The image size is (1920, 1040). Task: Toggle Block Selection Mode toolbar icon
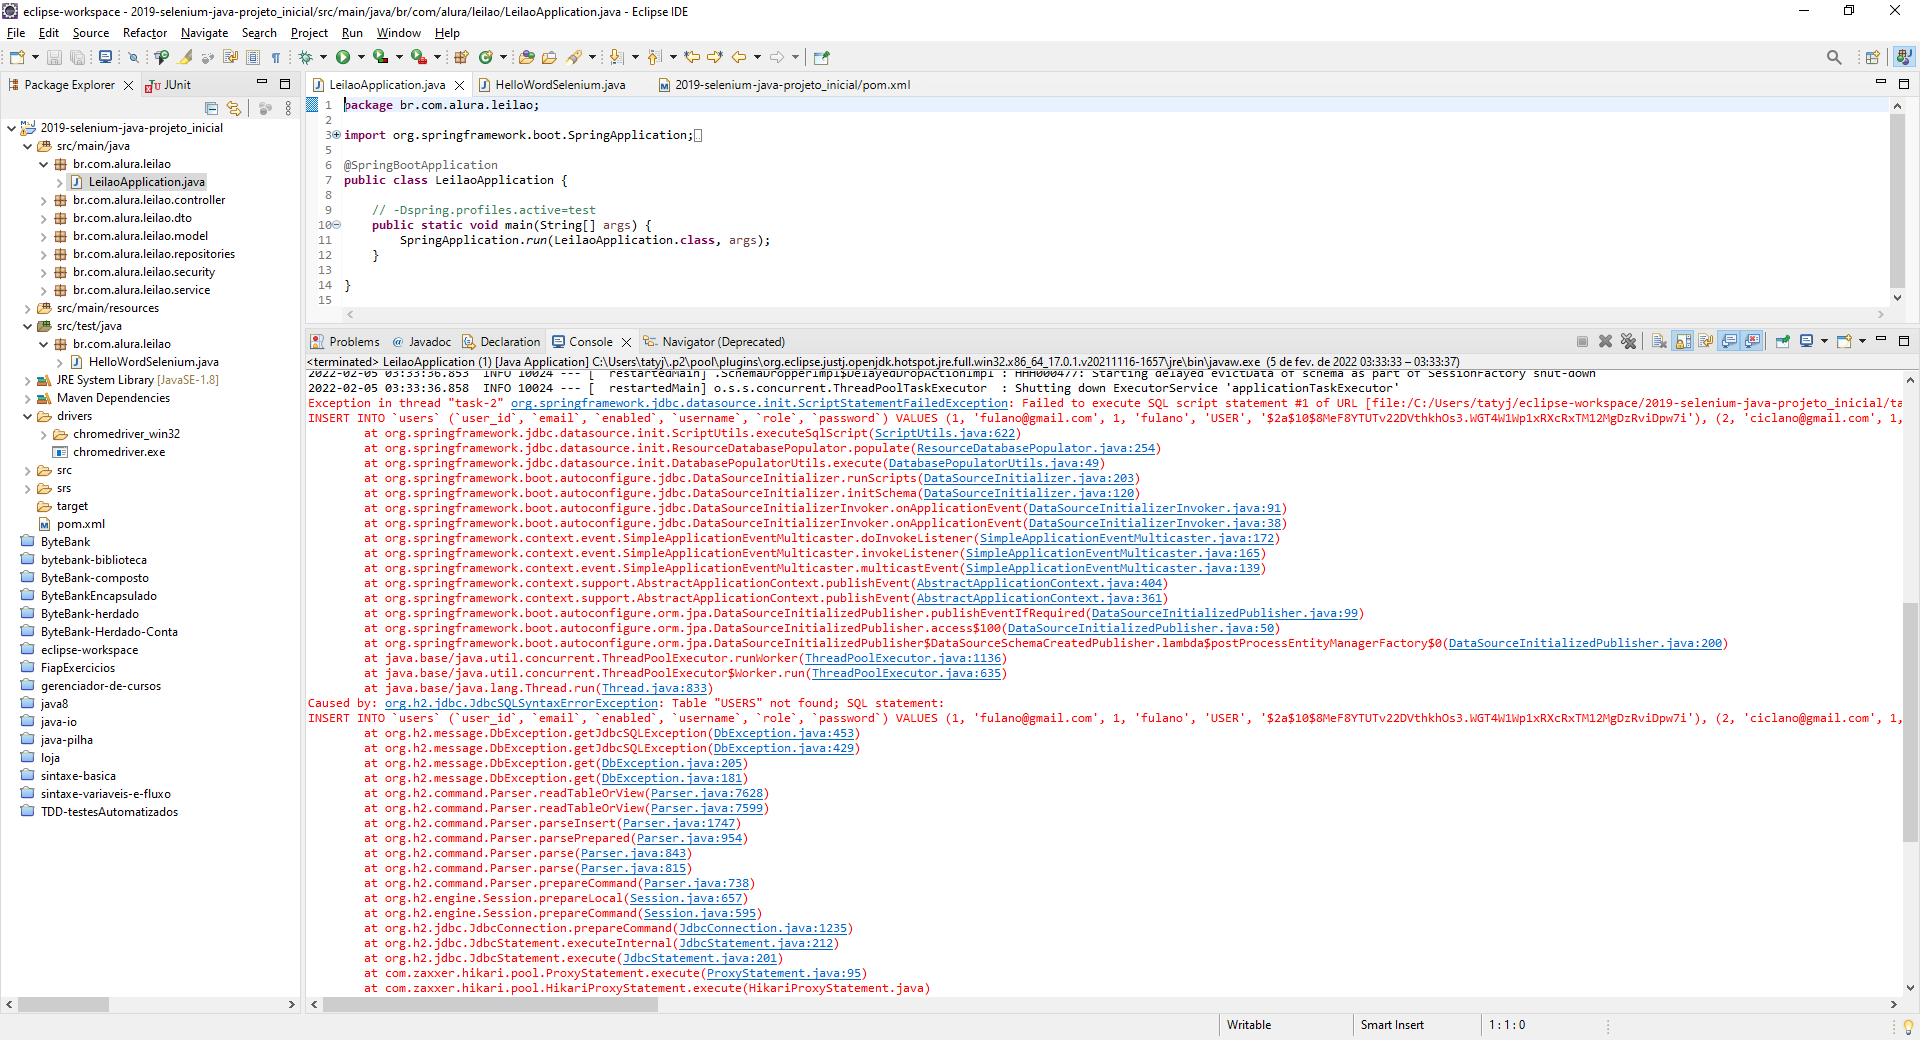click(x=253, y=57)
